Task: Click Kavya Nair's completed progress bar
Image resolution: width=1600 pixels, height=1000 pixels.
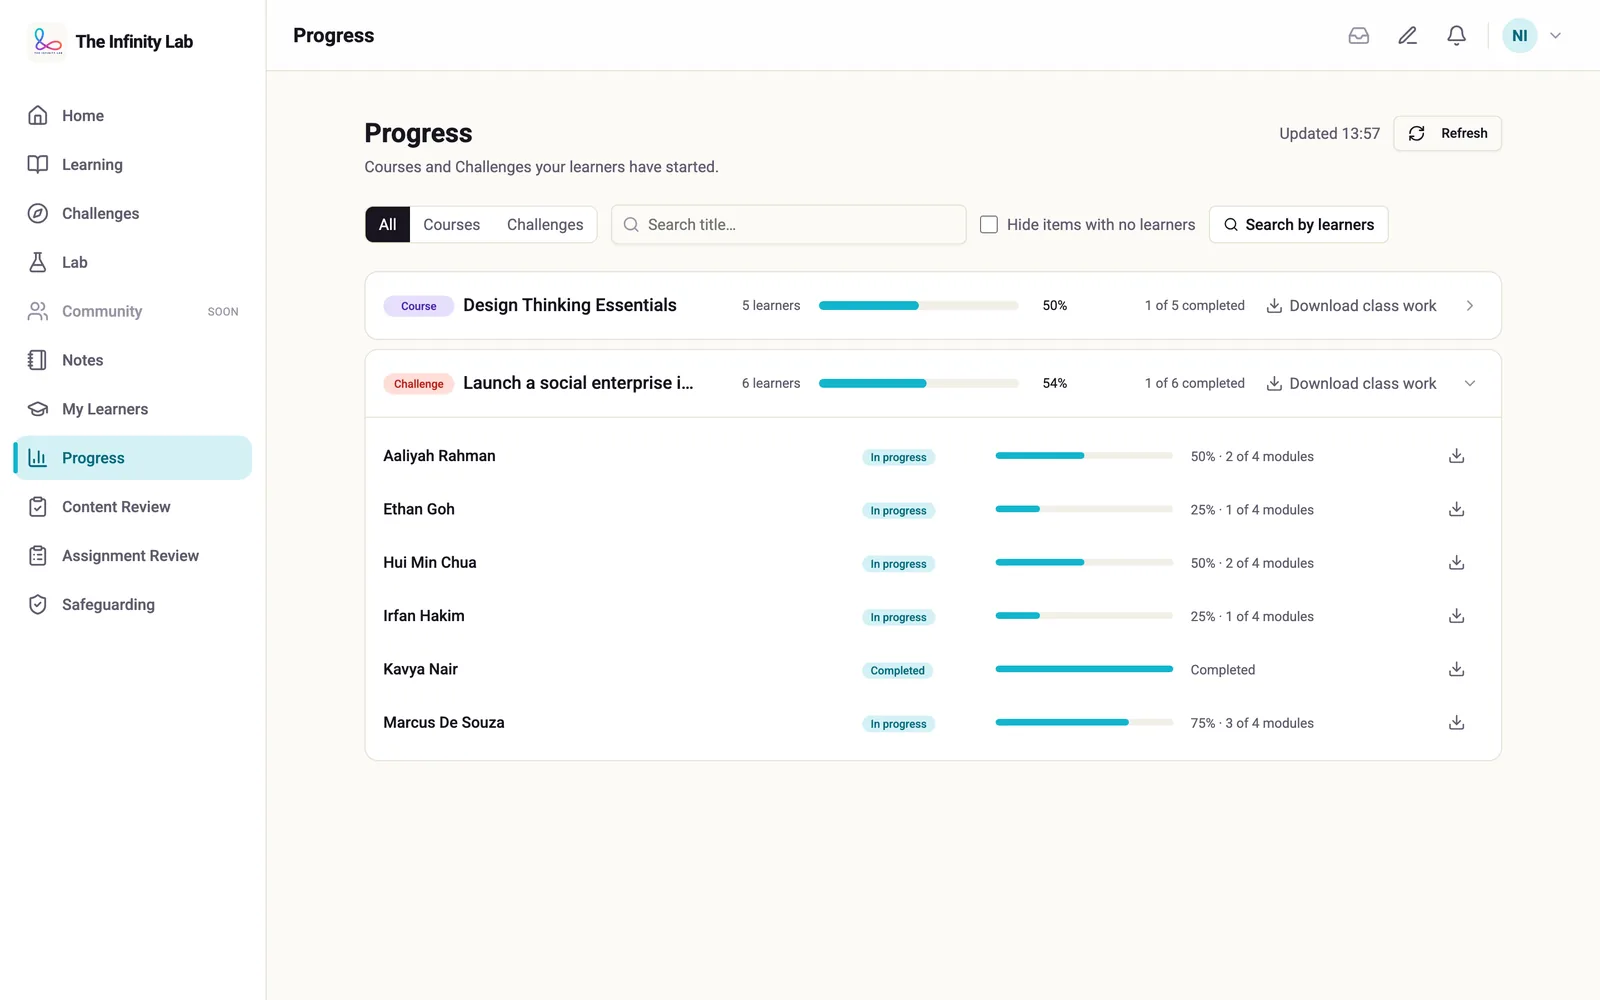Action: 1084,669
